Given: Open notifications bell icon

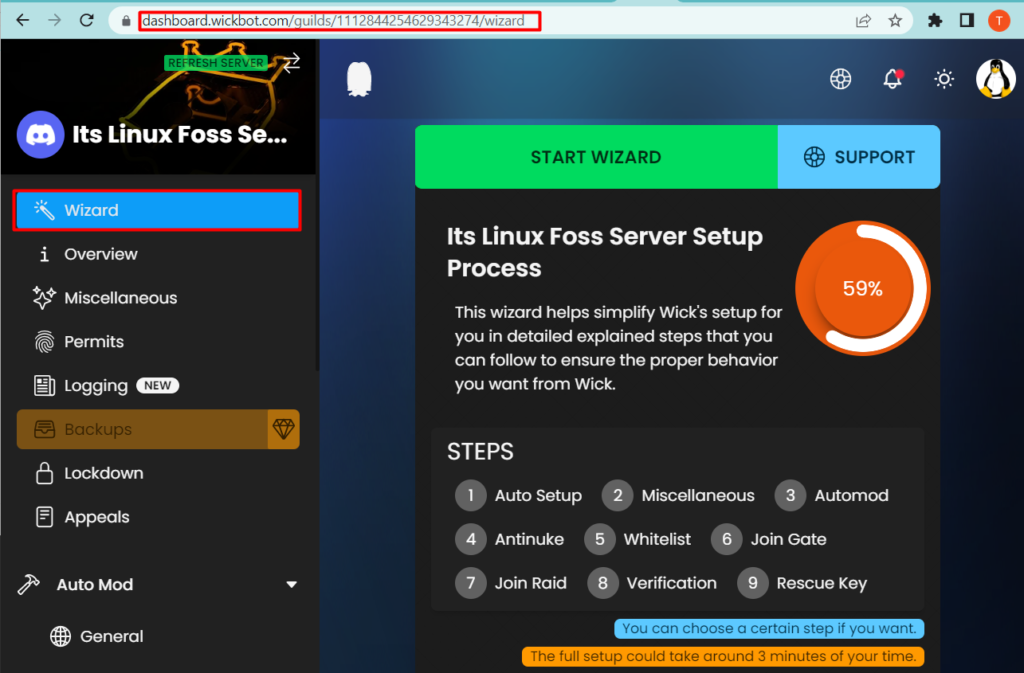Looking at the screenshot, I should point(892,79).
